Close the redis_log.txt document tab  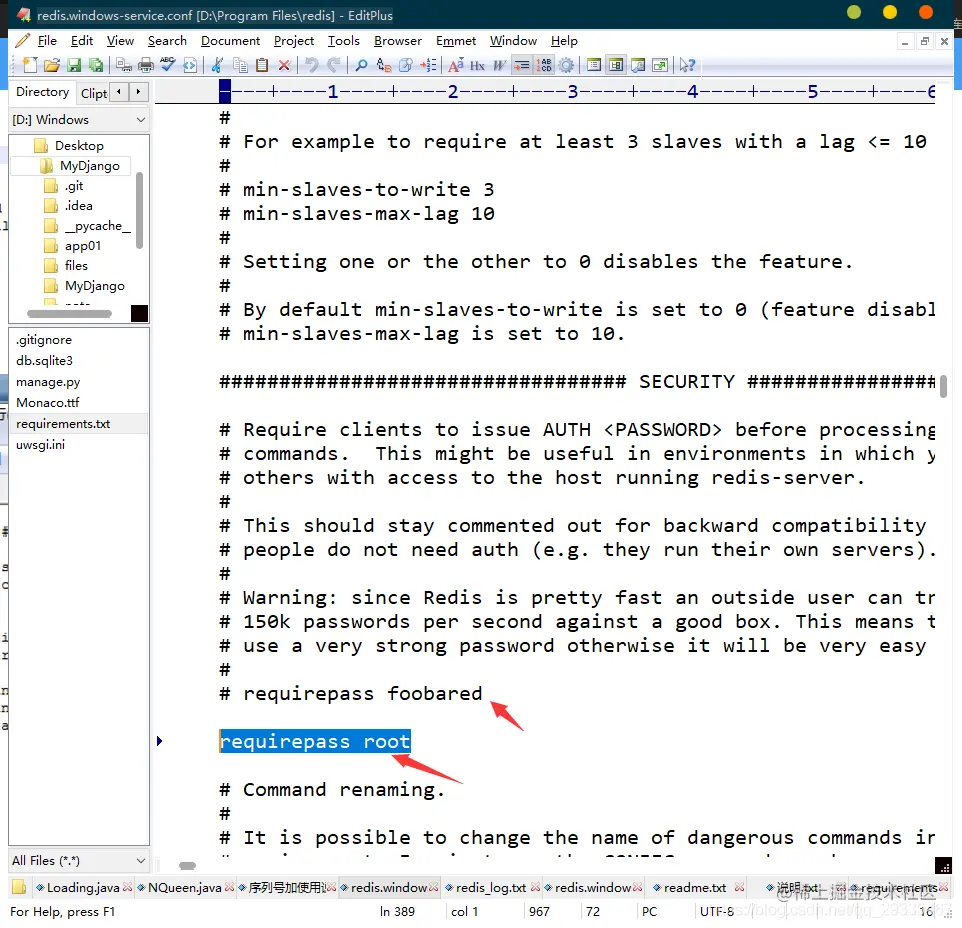535,887
